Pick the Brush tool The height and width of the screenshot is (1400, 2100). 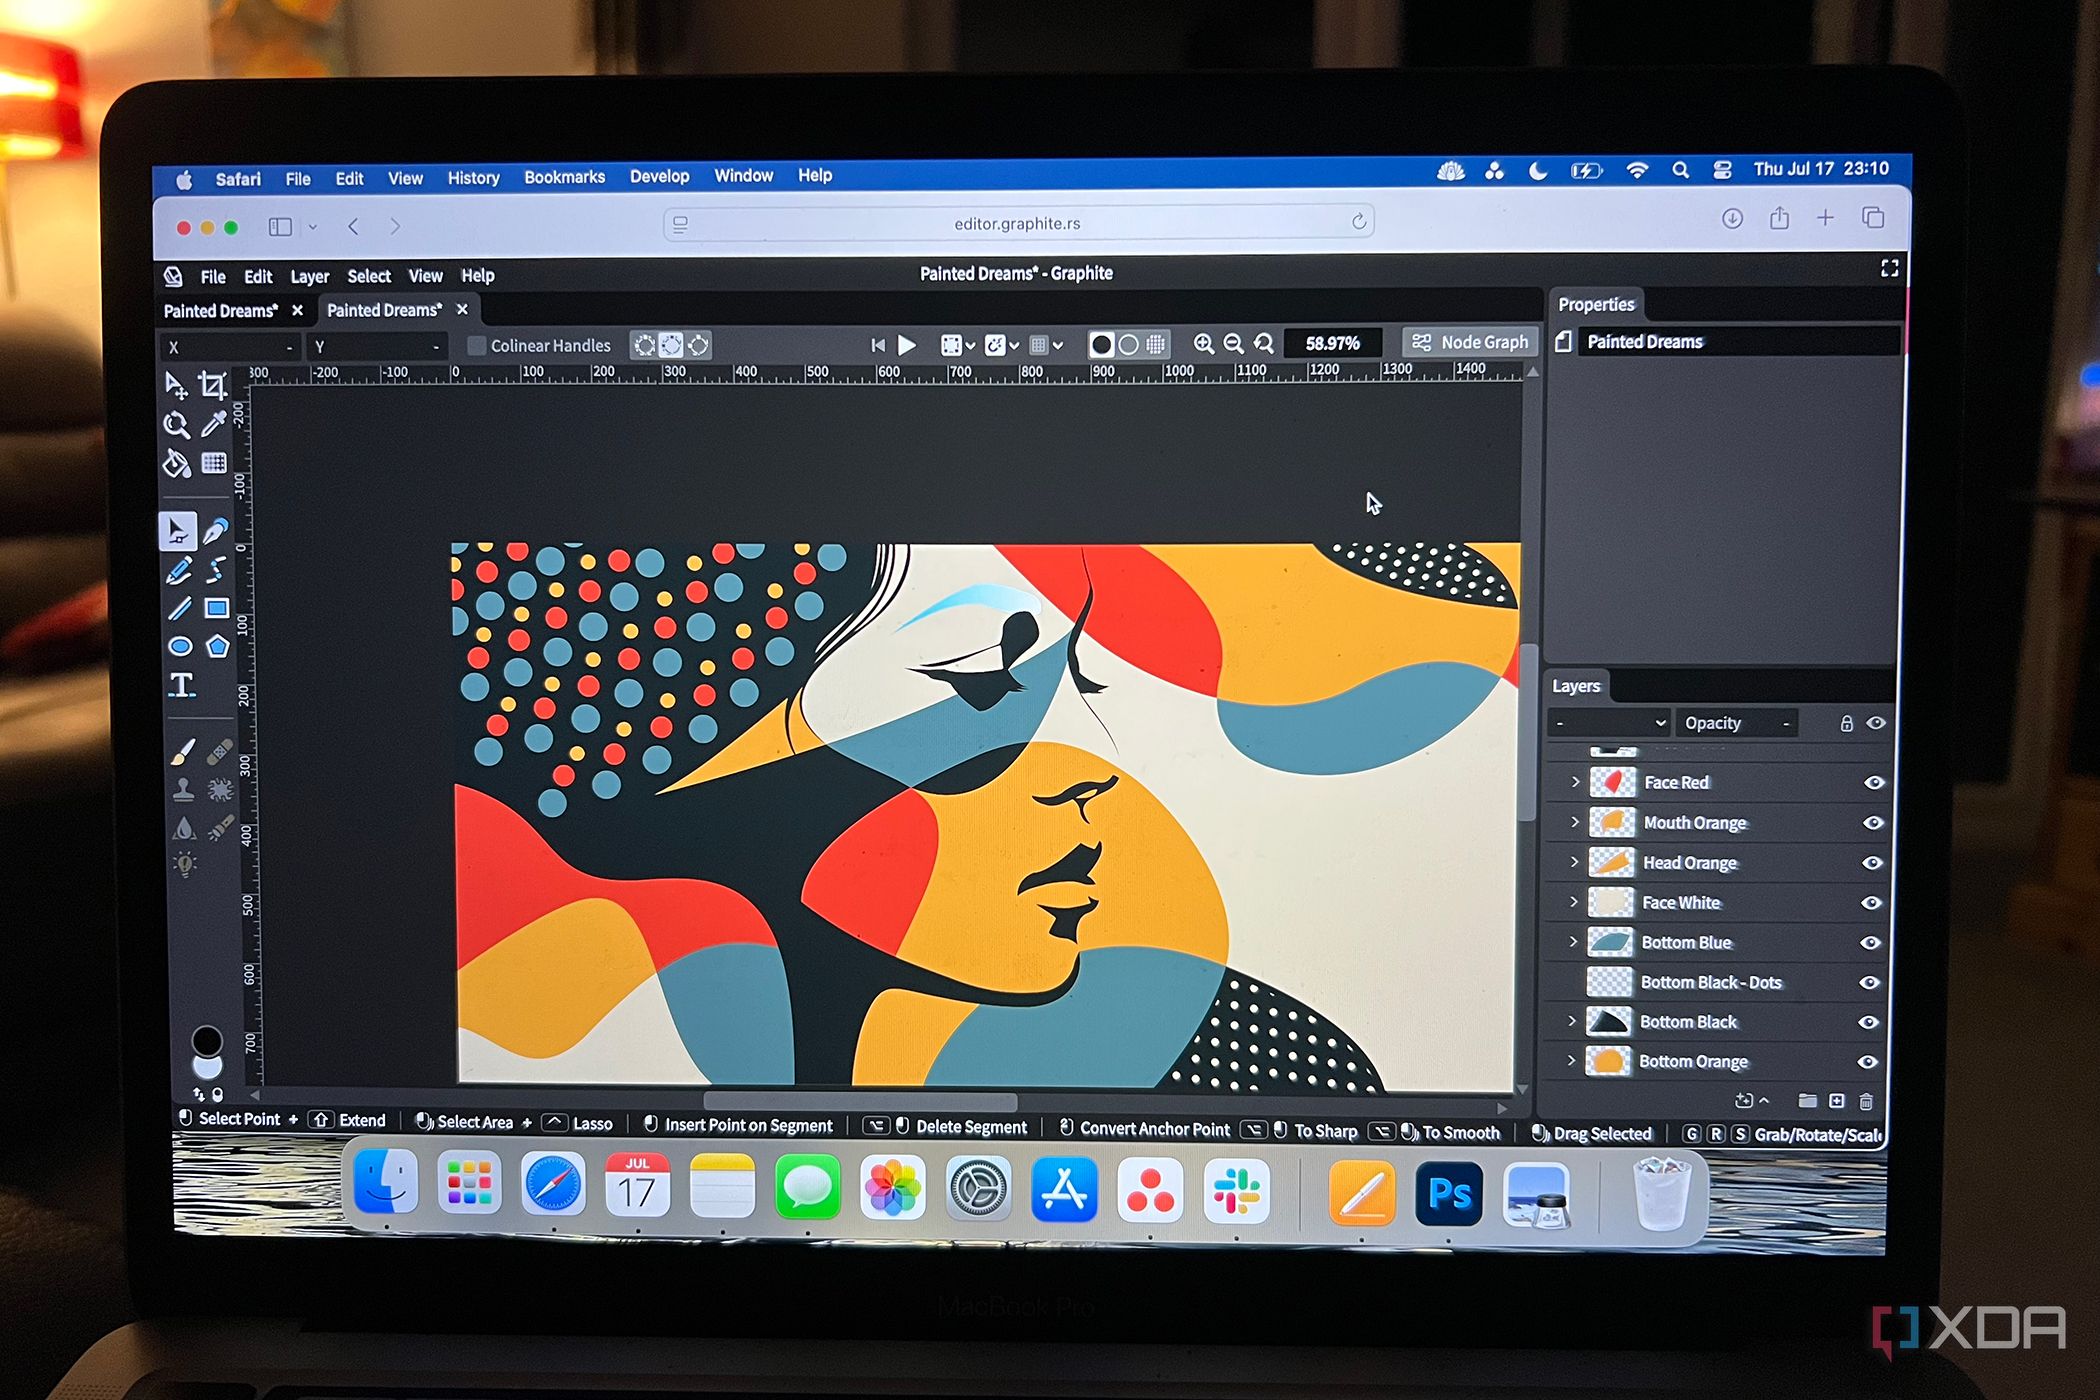click(183, 752)
